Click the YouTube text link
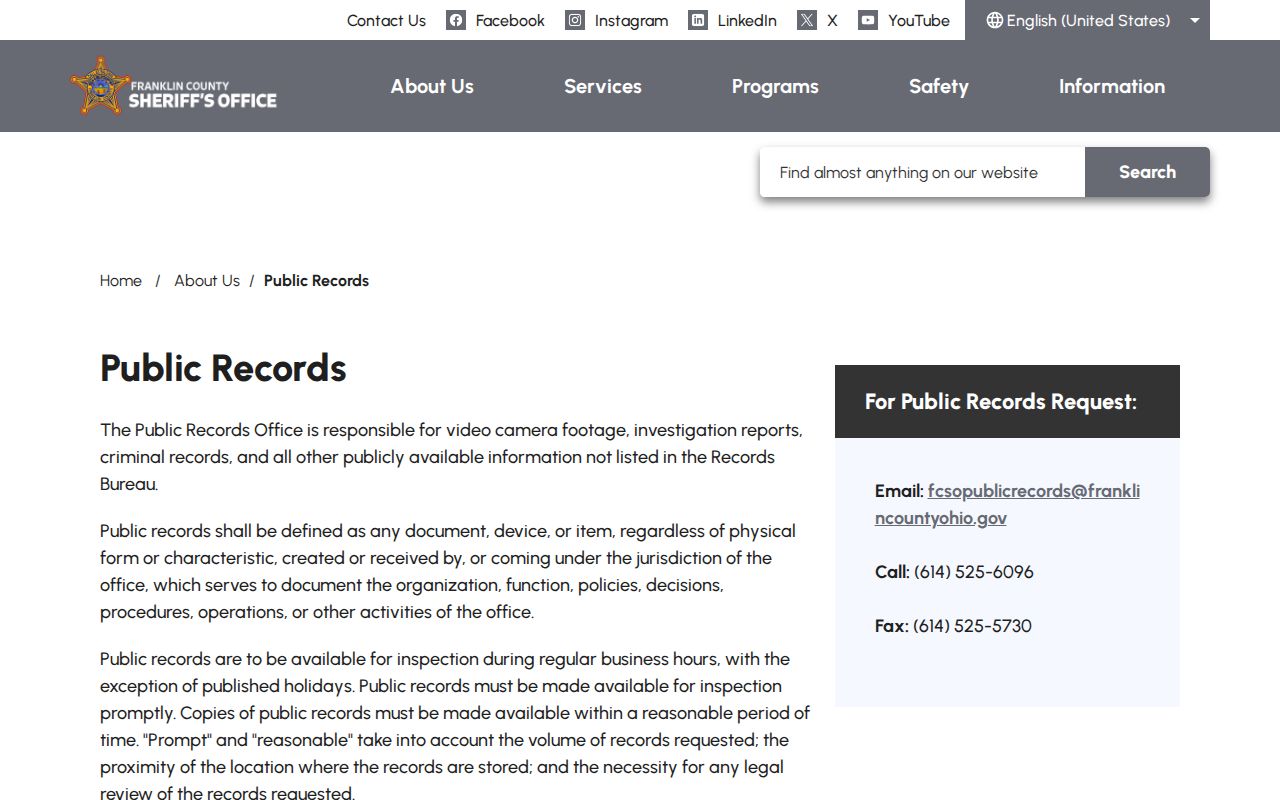Image resolution: width=1280 pixels, height=800 pixels. click(919, 20)
